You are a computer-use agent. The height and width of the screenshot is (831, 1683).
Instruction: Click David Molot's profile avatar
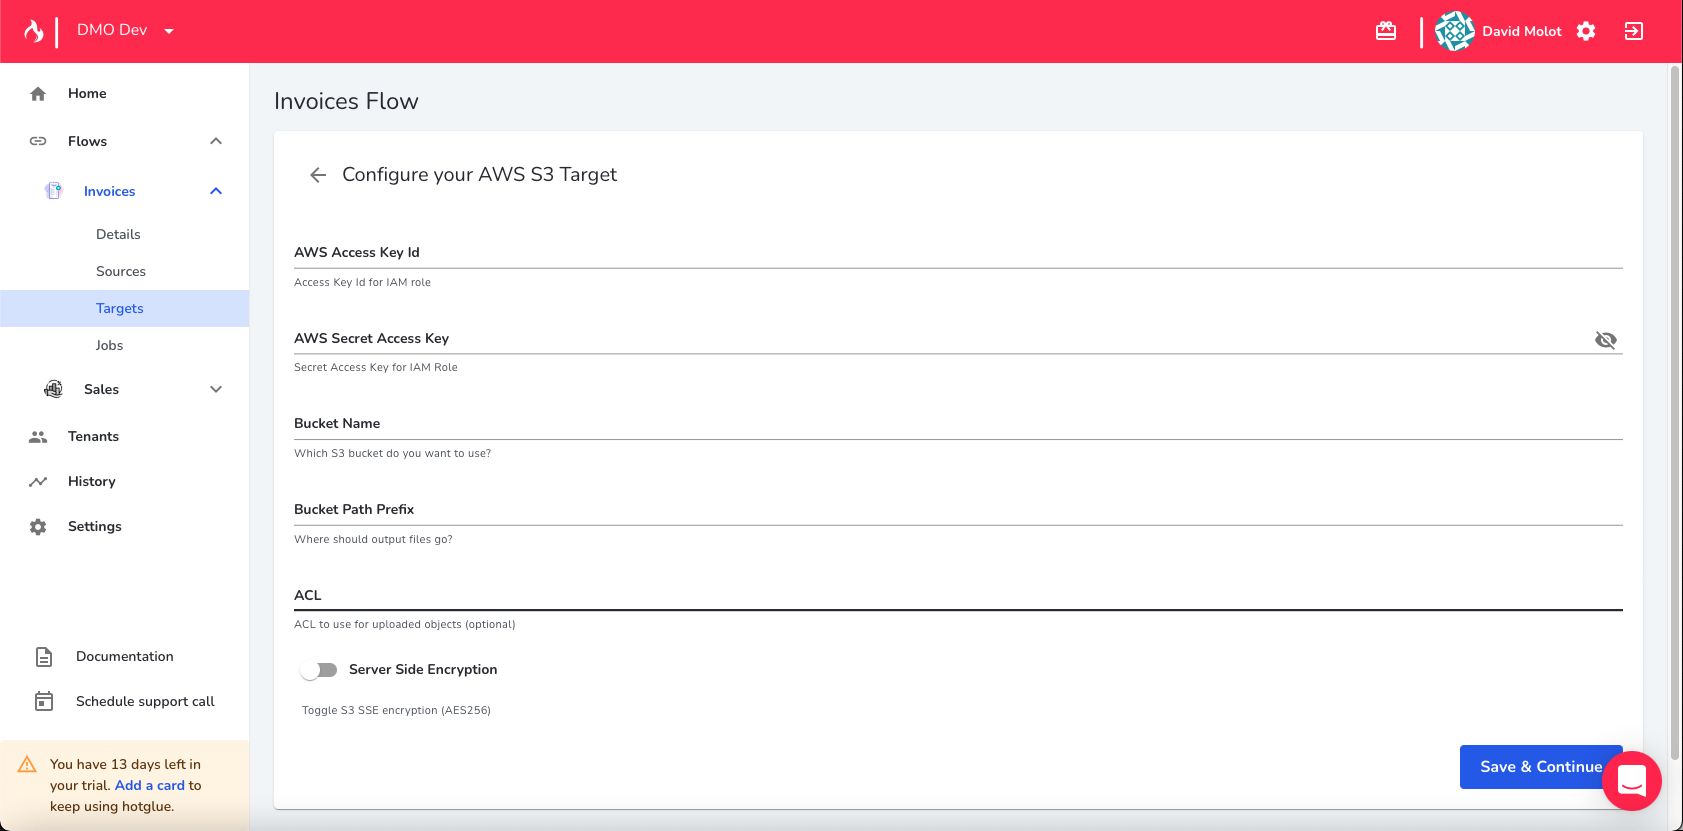coord(1455,31)
